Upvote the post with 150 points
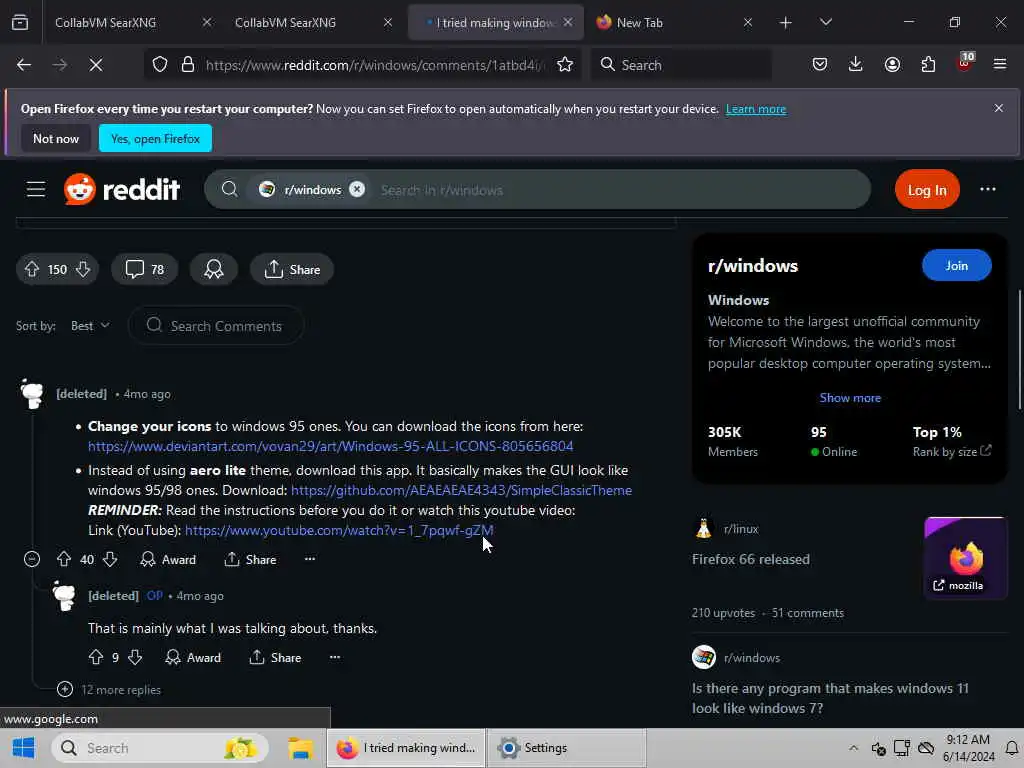The width and height of the screenshot is (1024, 768). [31, 269]
